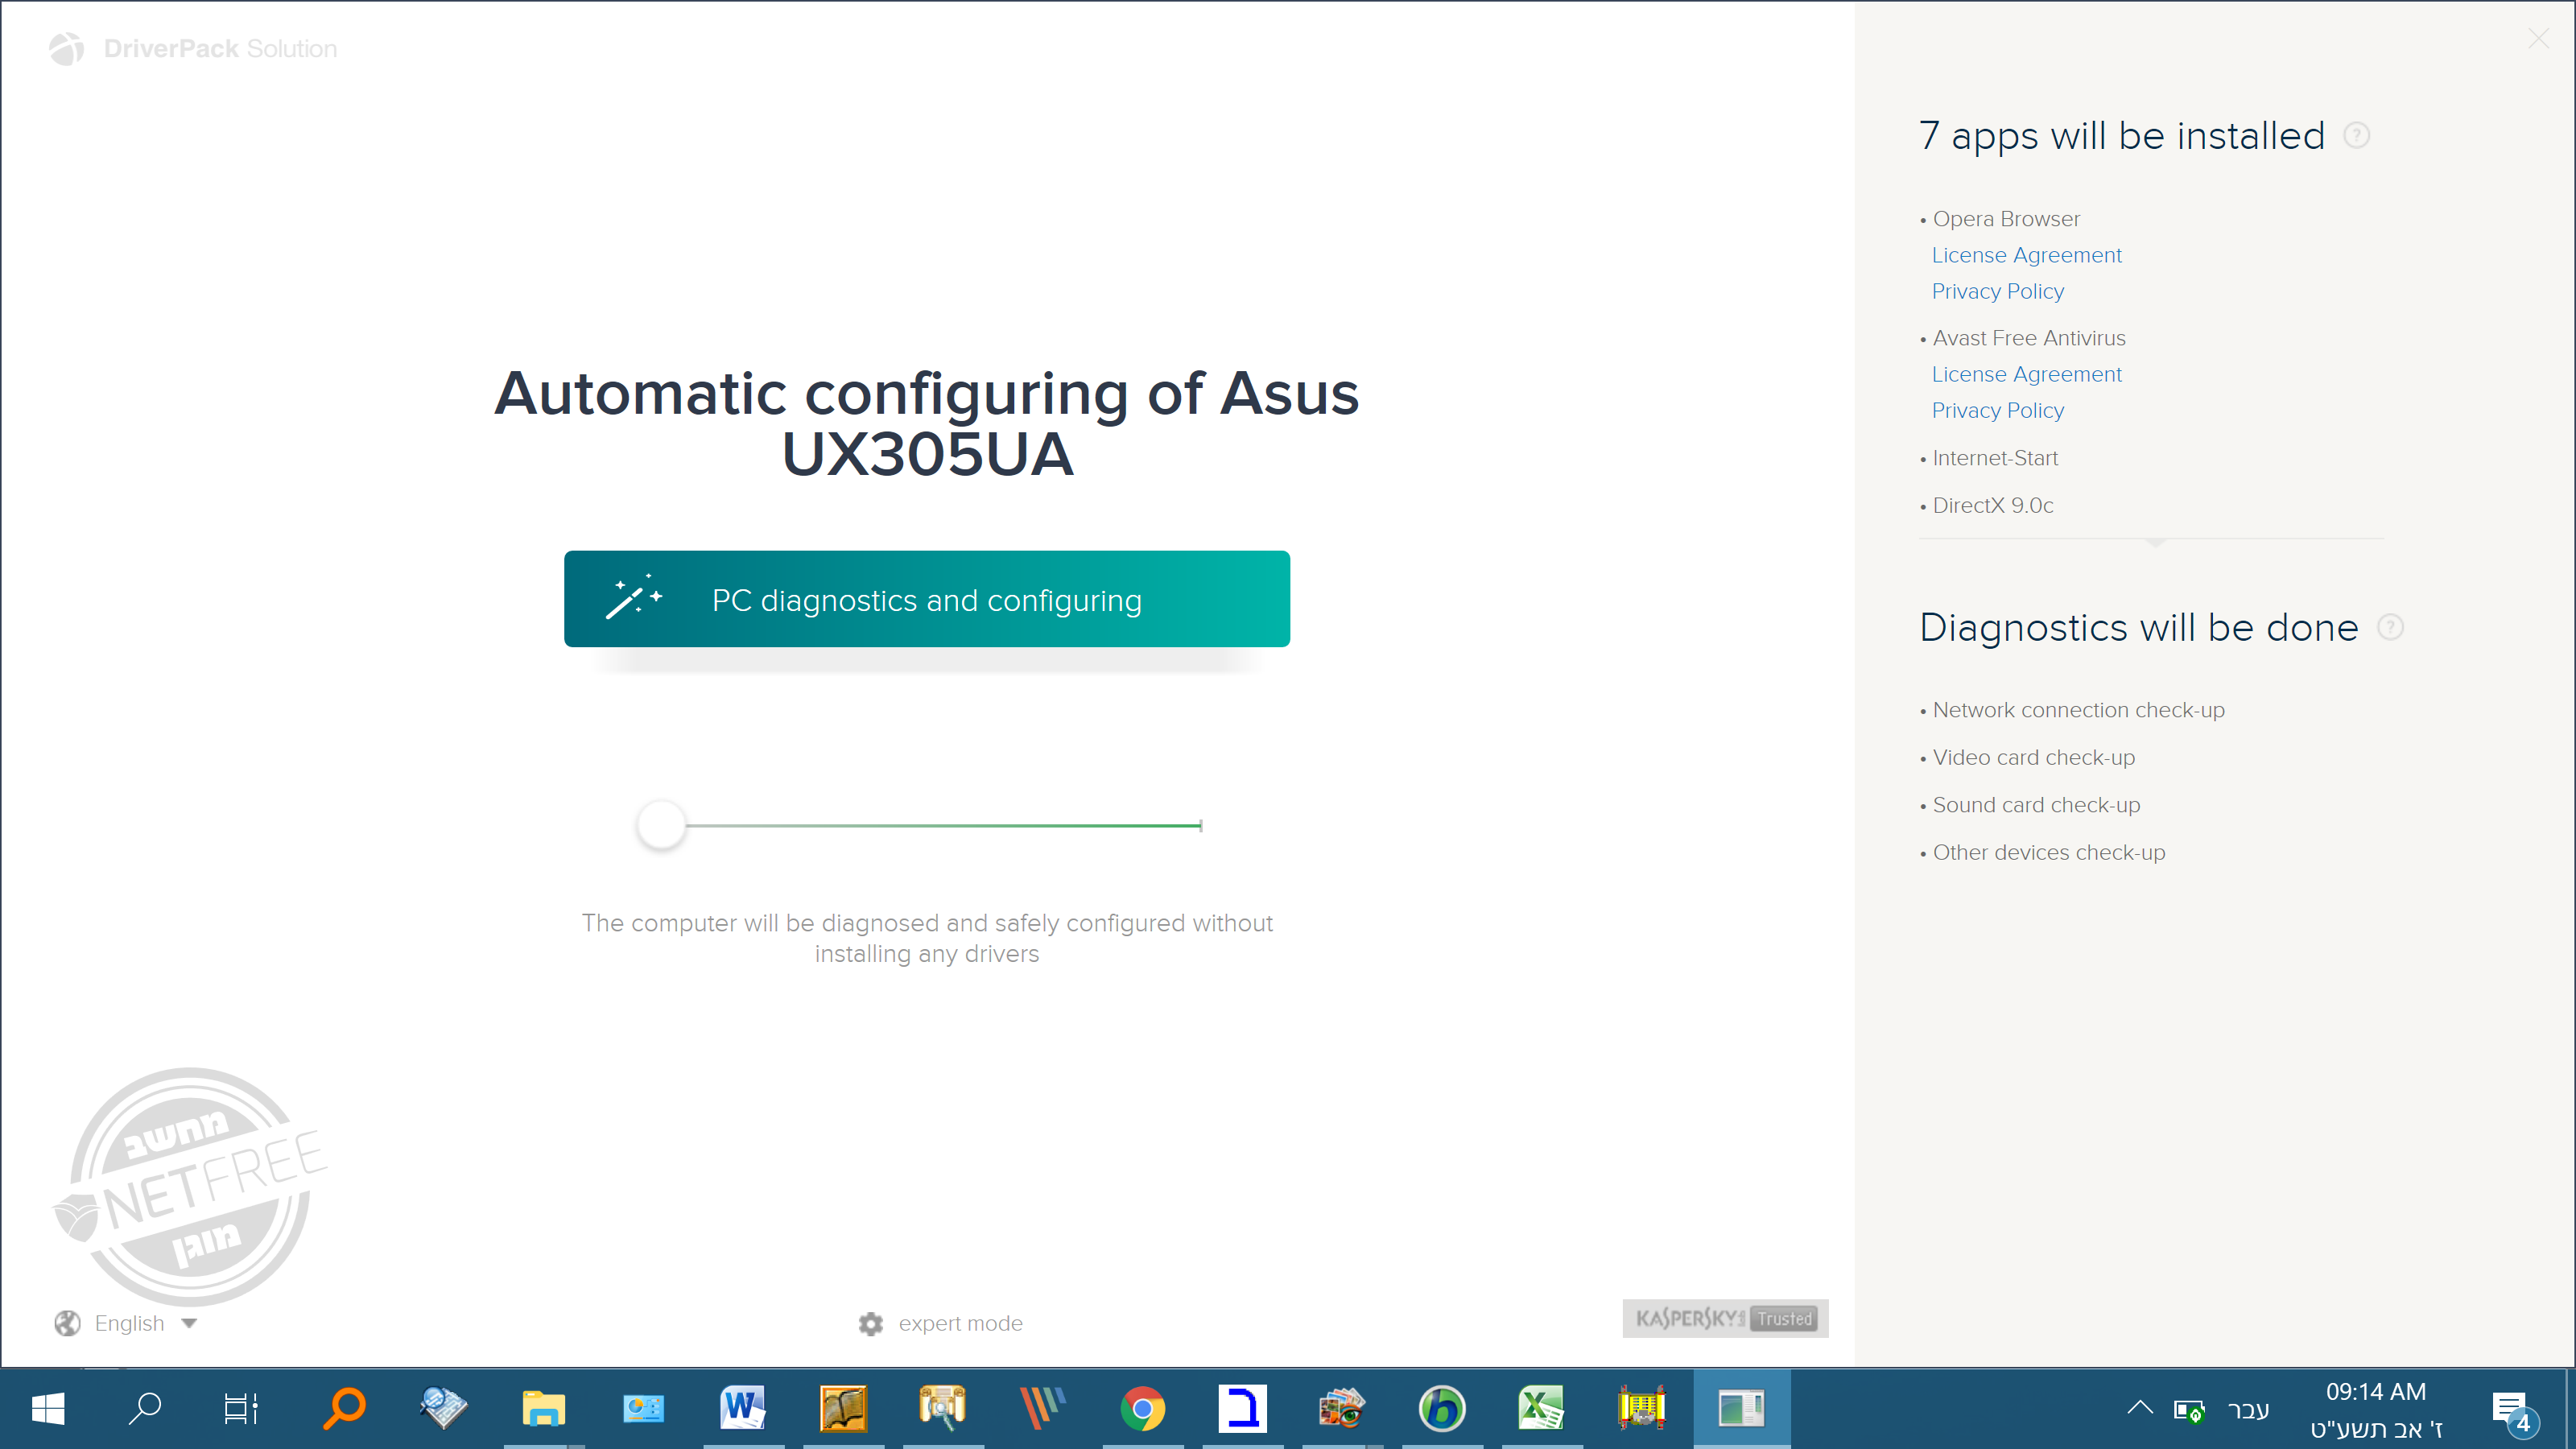Open the action center notifications icon
Viewport: 2576px width, 1449px height.
coord(2511,1410)
